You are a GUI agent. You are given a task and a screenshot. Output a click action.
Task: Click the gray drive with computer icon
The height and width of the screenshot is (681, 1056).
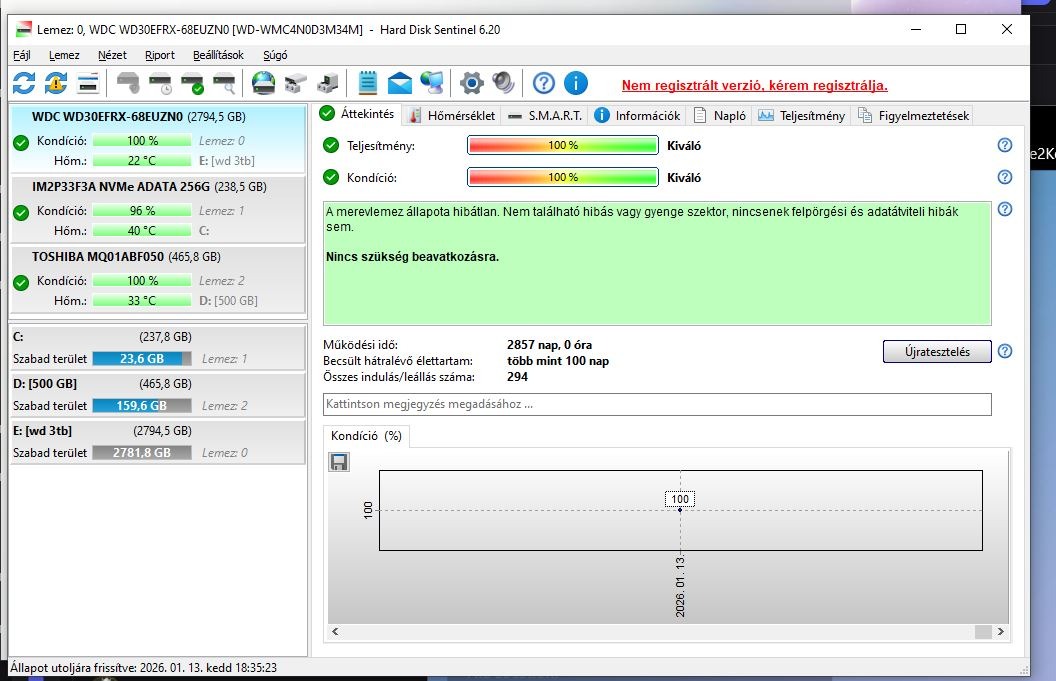(x=328, y=84)
